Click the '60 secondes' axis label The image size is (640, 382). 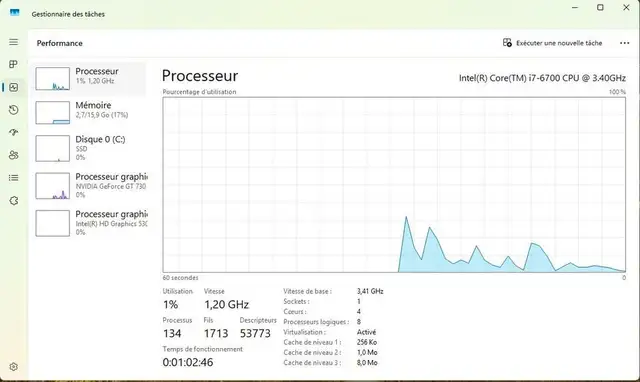180,278
